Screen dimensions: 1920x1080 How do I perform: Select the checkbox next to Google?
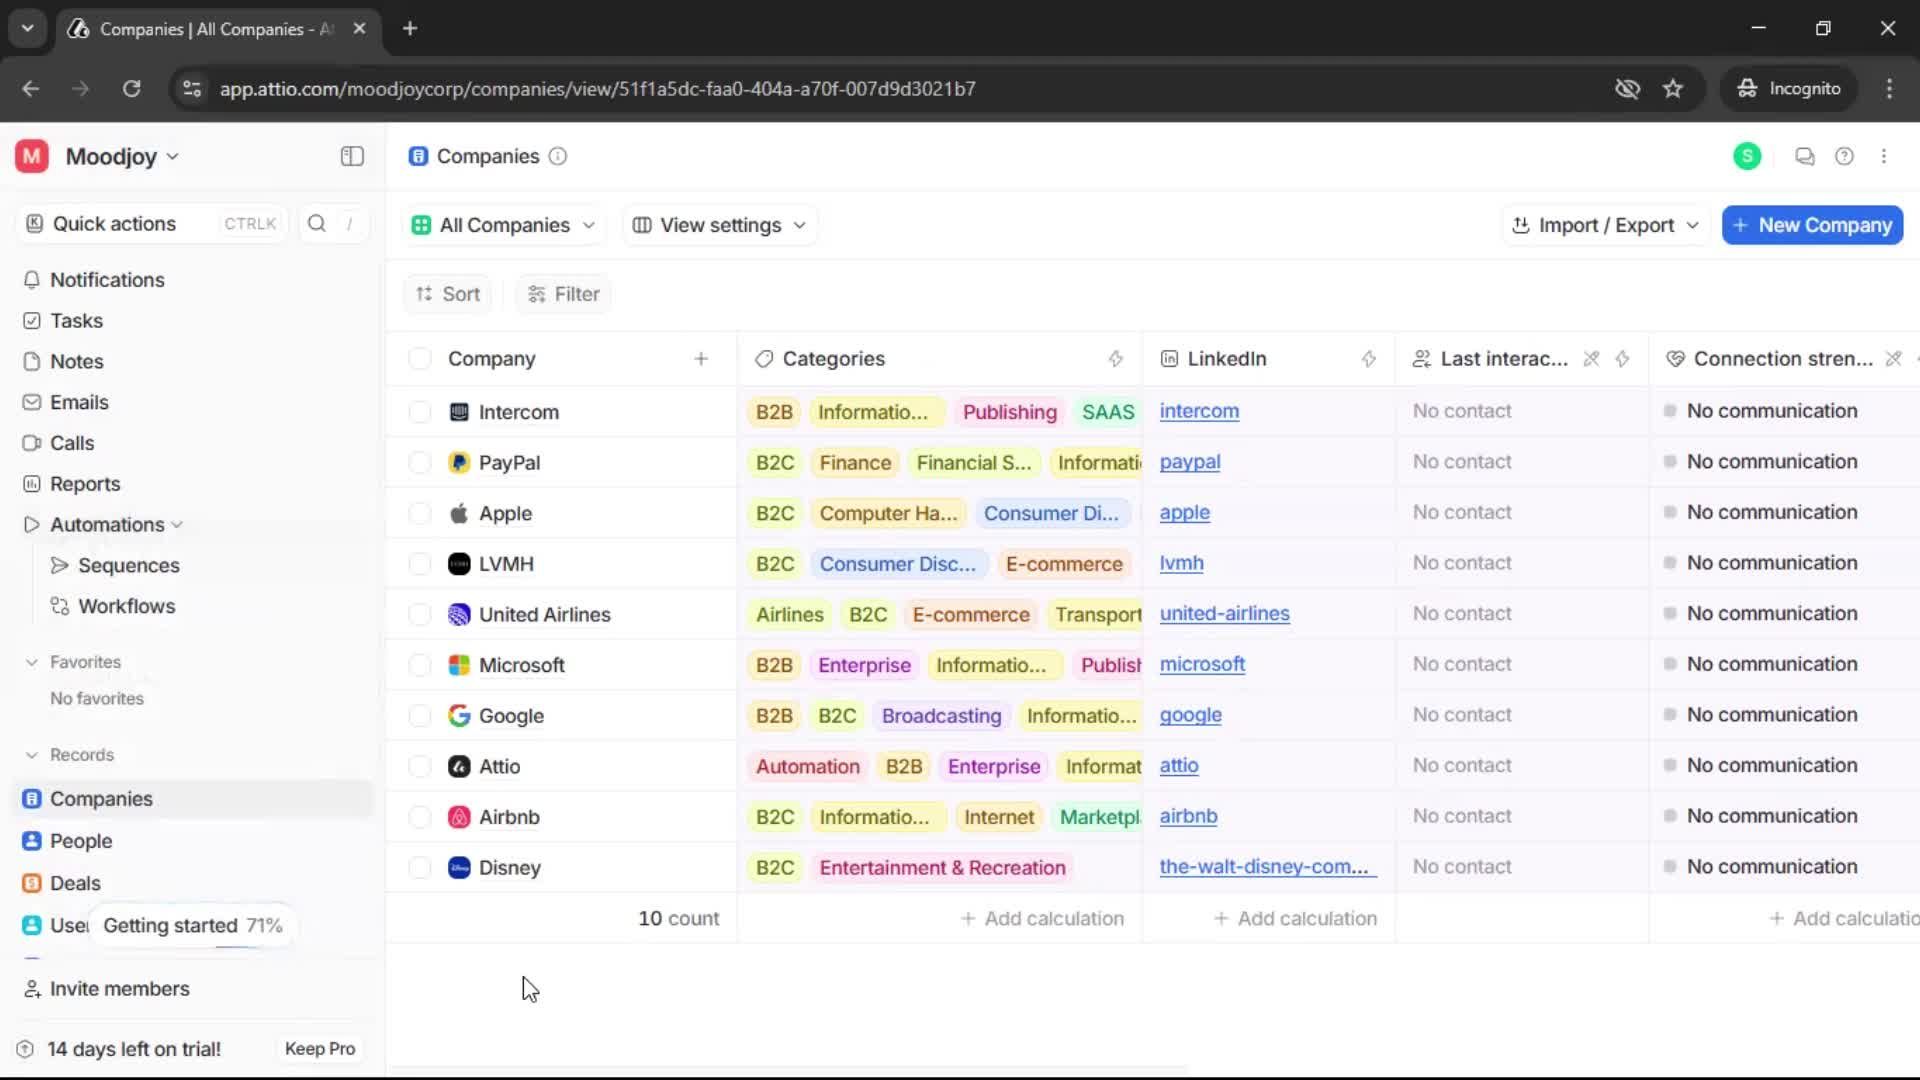coord(419,716)
